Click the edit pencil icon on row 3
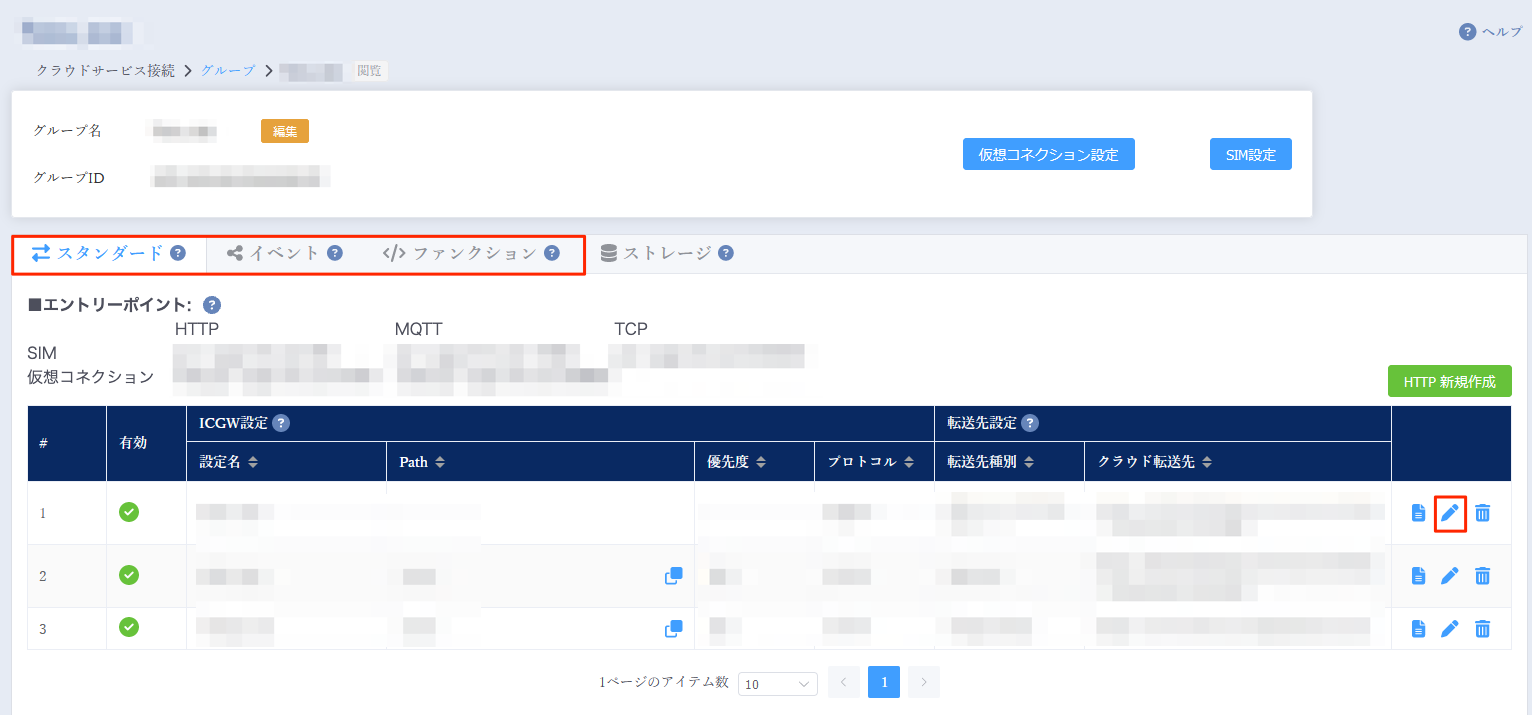 (x=1450, y=628)
